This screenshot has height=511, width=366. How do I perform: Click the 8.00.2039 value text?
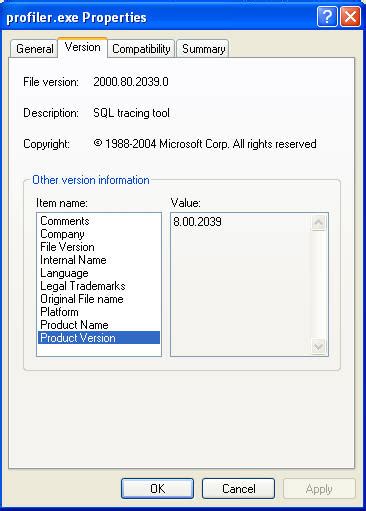[x=197, y=222]
